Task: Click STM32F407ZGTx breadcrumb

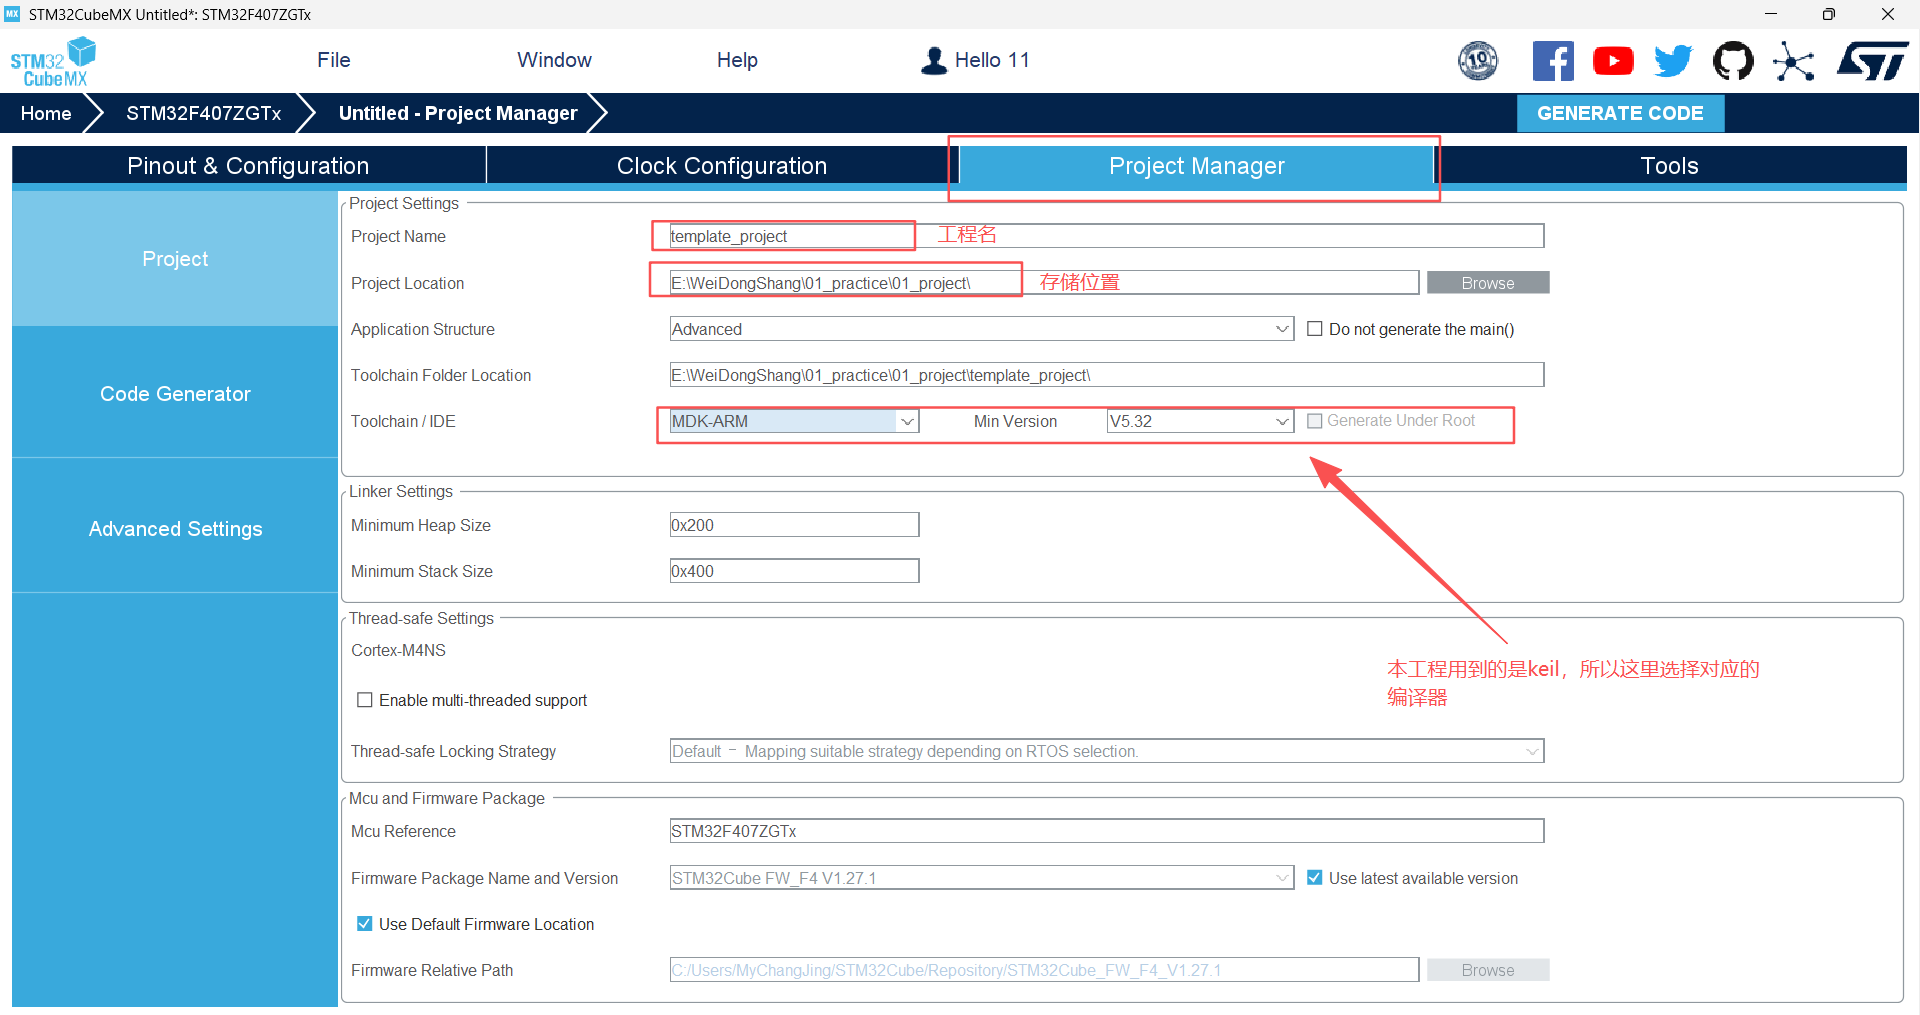Action: click(204, 113)
